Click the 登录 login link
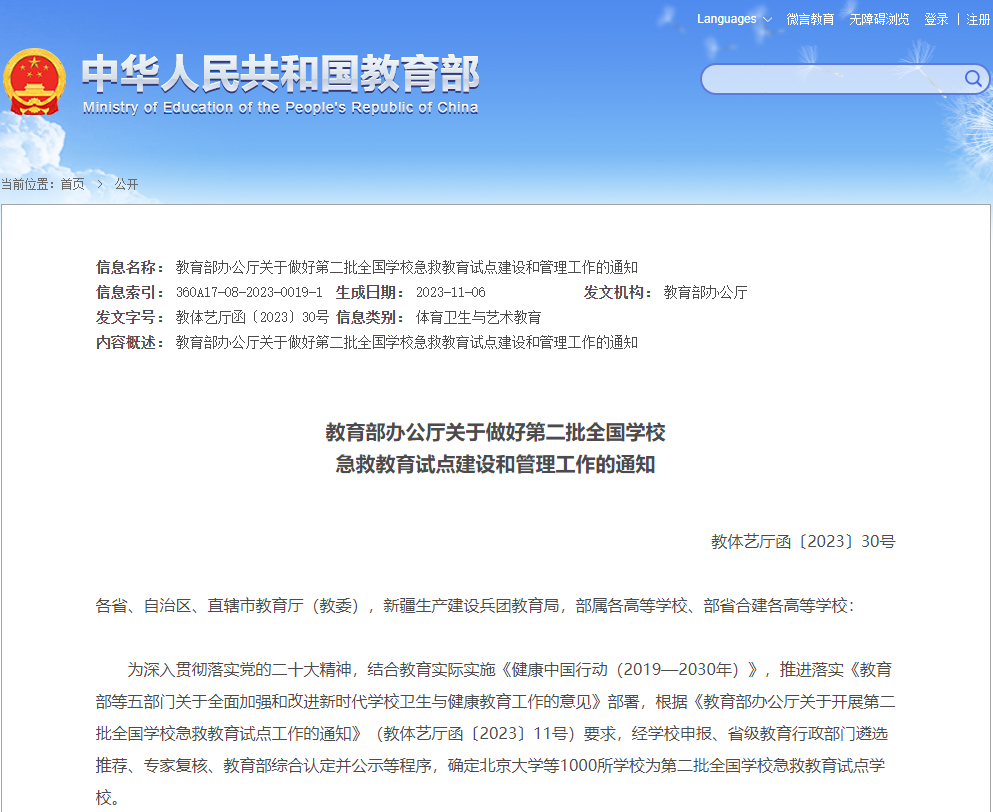This screenshot has width=993, height=812. (x=936, y=19)
